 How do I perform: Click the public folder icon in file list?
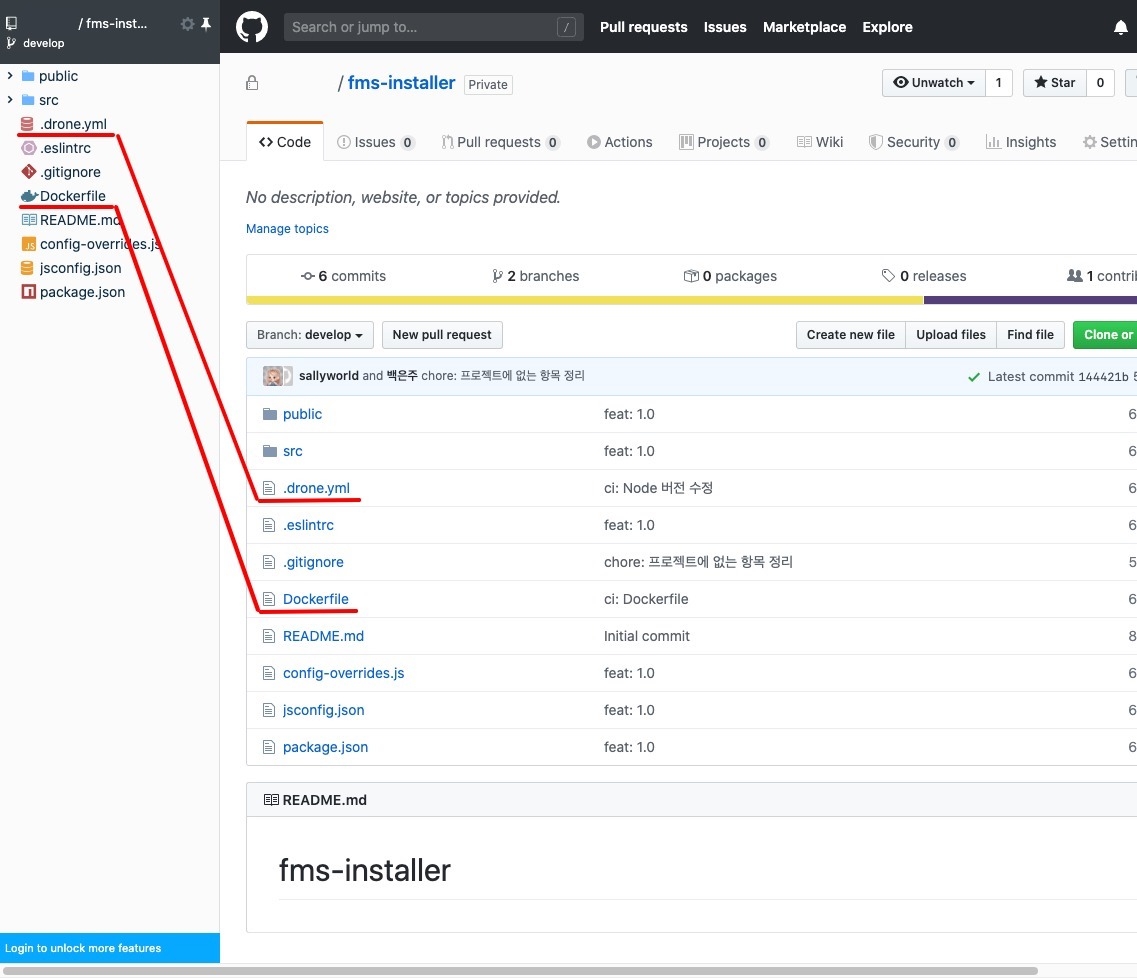(x=268, y=414)
